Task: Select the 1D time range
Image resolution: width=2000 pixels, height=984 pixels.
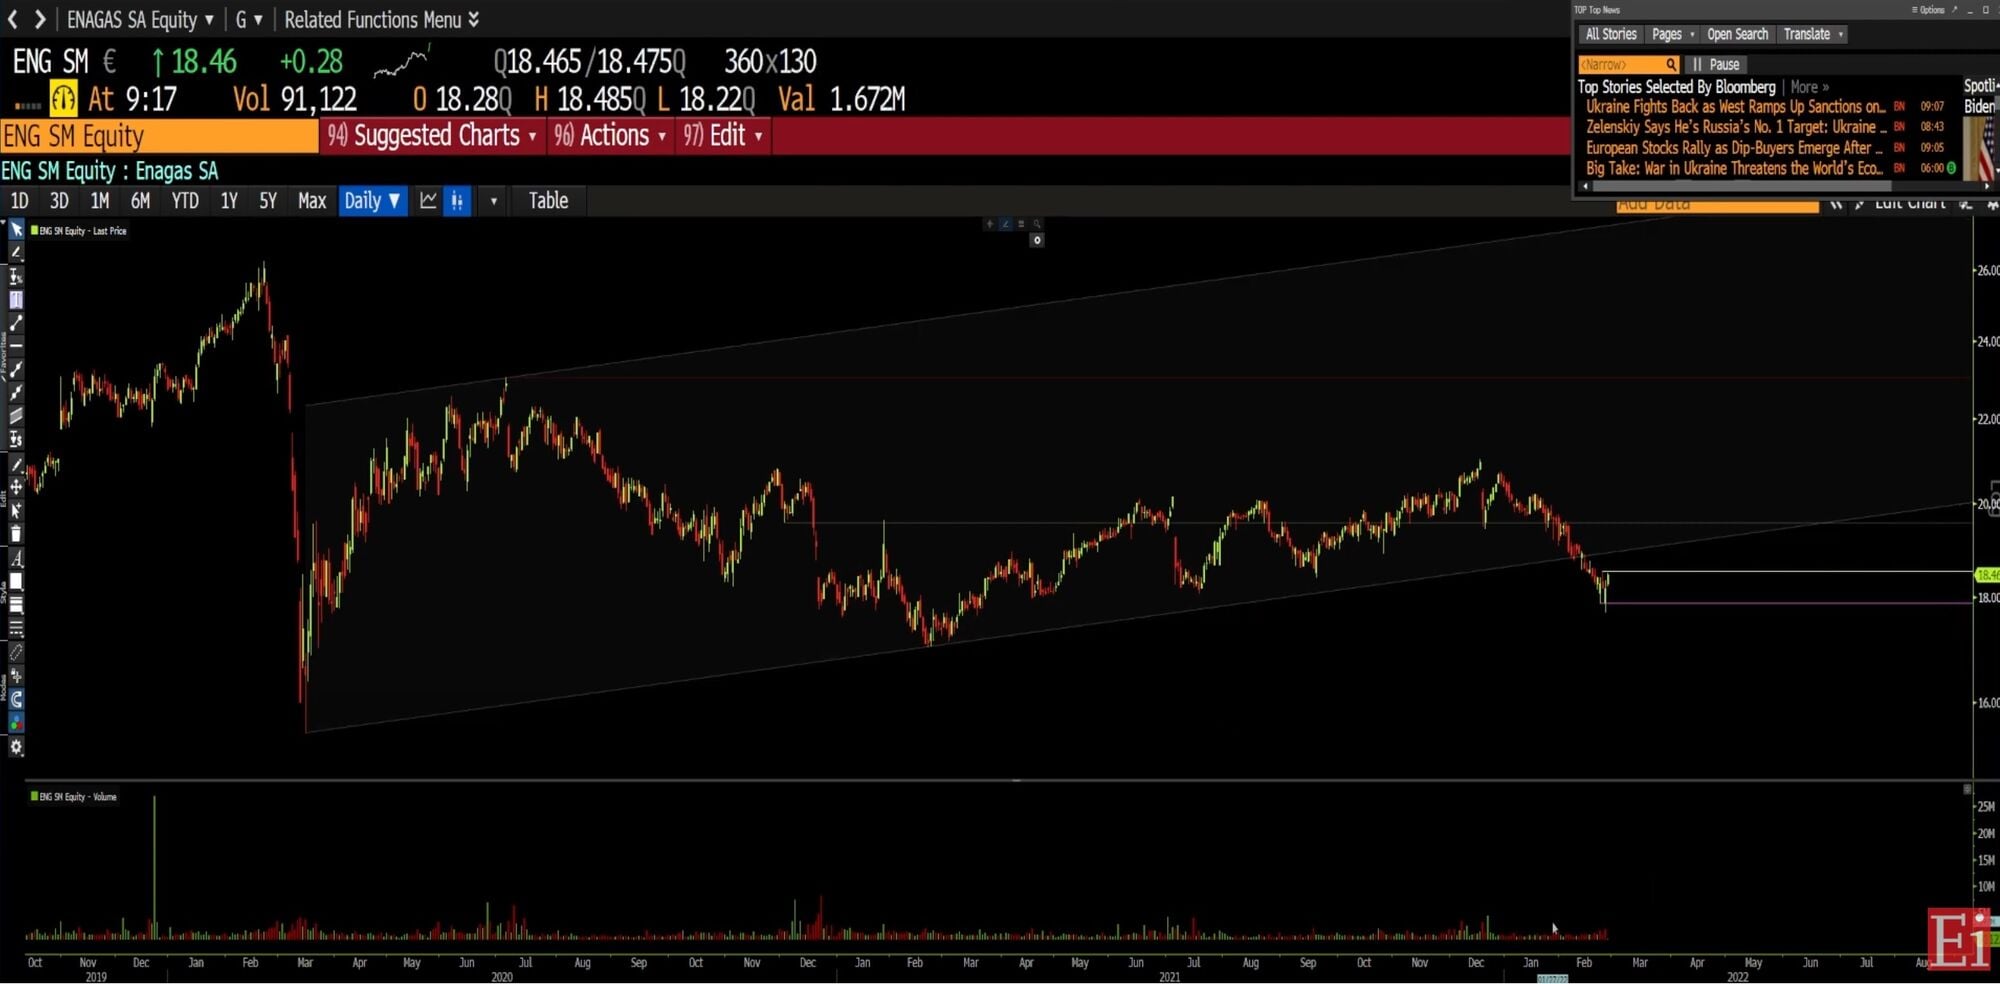Action: pos(19,201)
